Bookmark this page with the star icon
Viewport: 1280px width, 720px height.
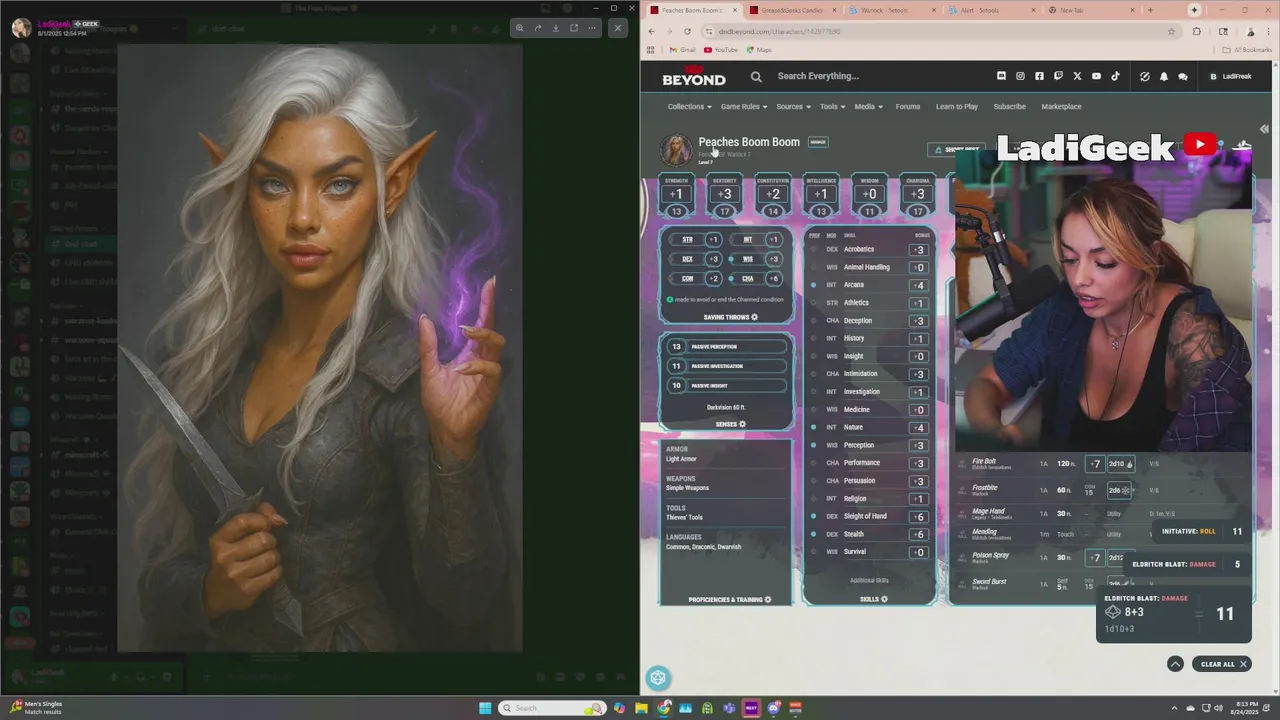[x=1171, y=31]
